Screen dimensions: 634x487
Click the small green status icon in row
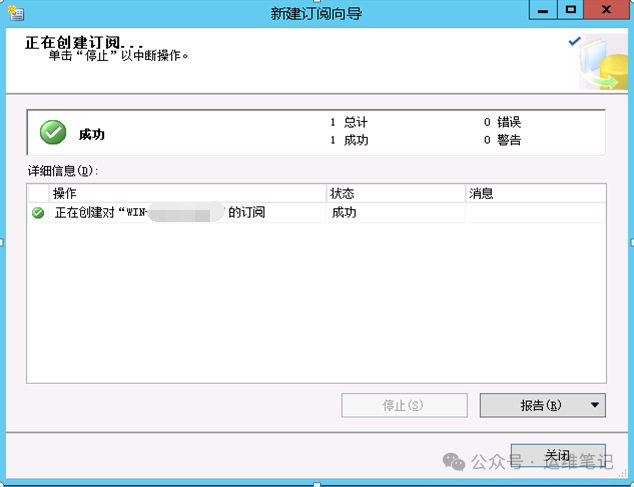(38, 213)
